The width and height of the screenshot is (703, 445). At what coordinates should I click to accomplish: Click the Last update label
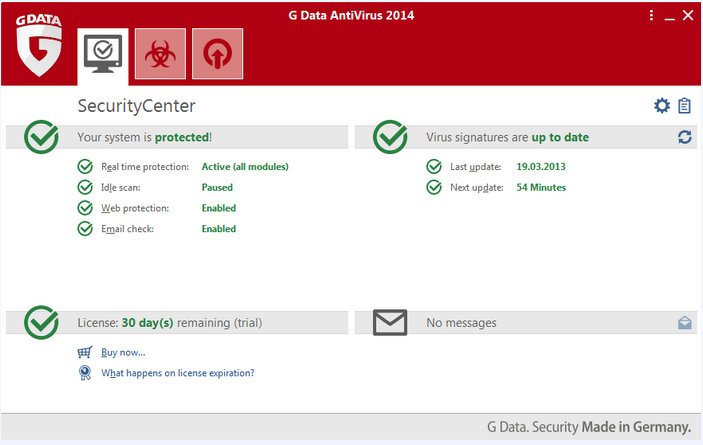(x=476, y=167)
